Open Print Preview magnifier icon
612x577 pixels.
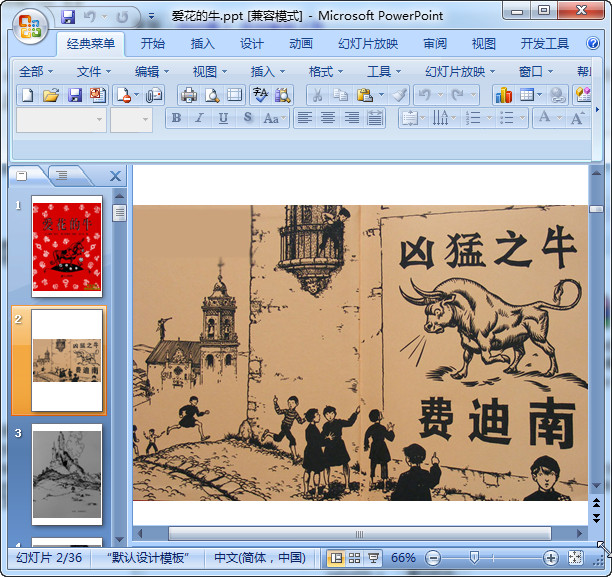tap(212, 95)
